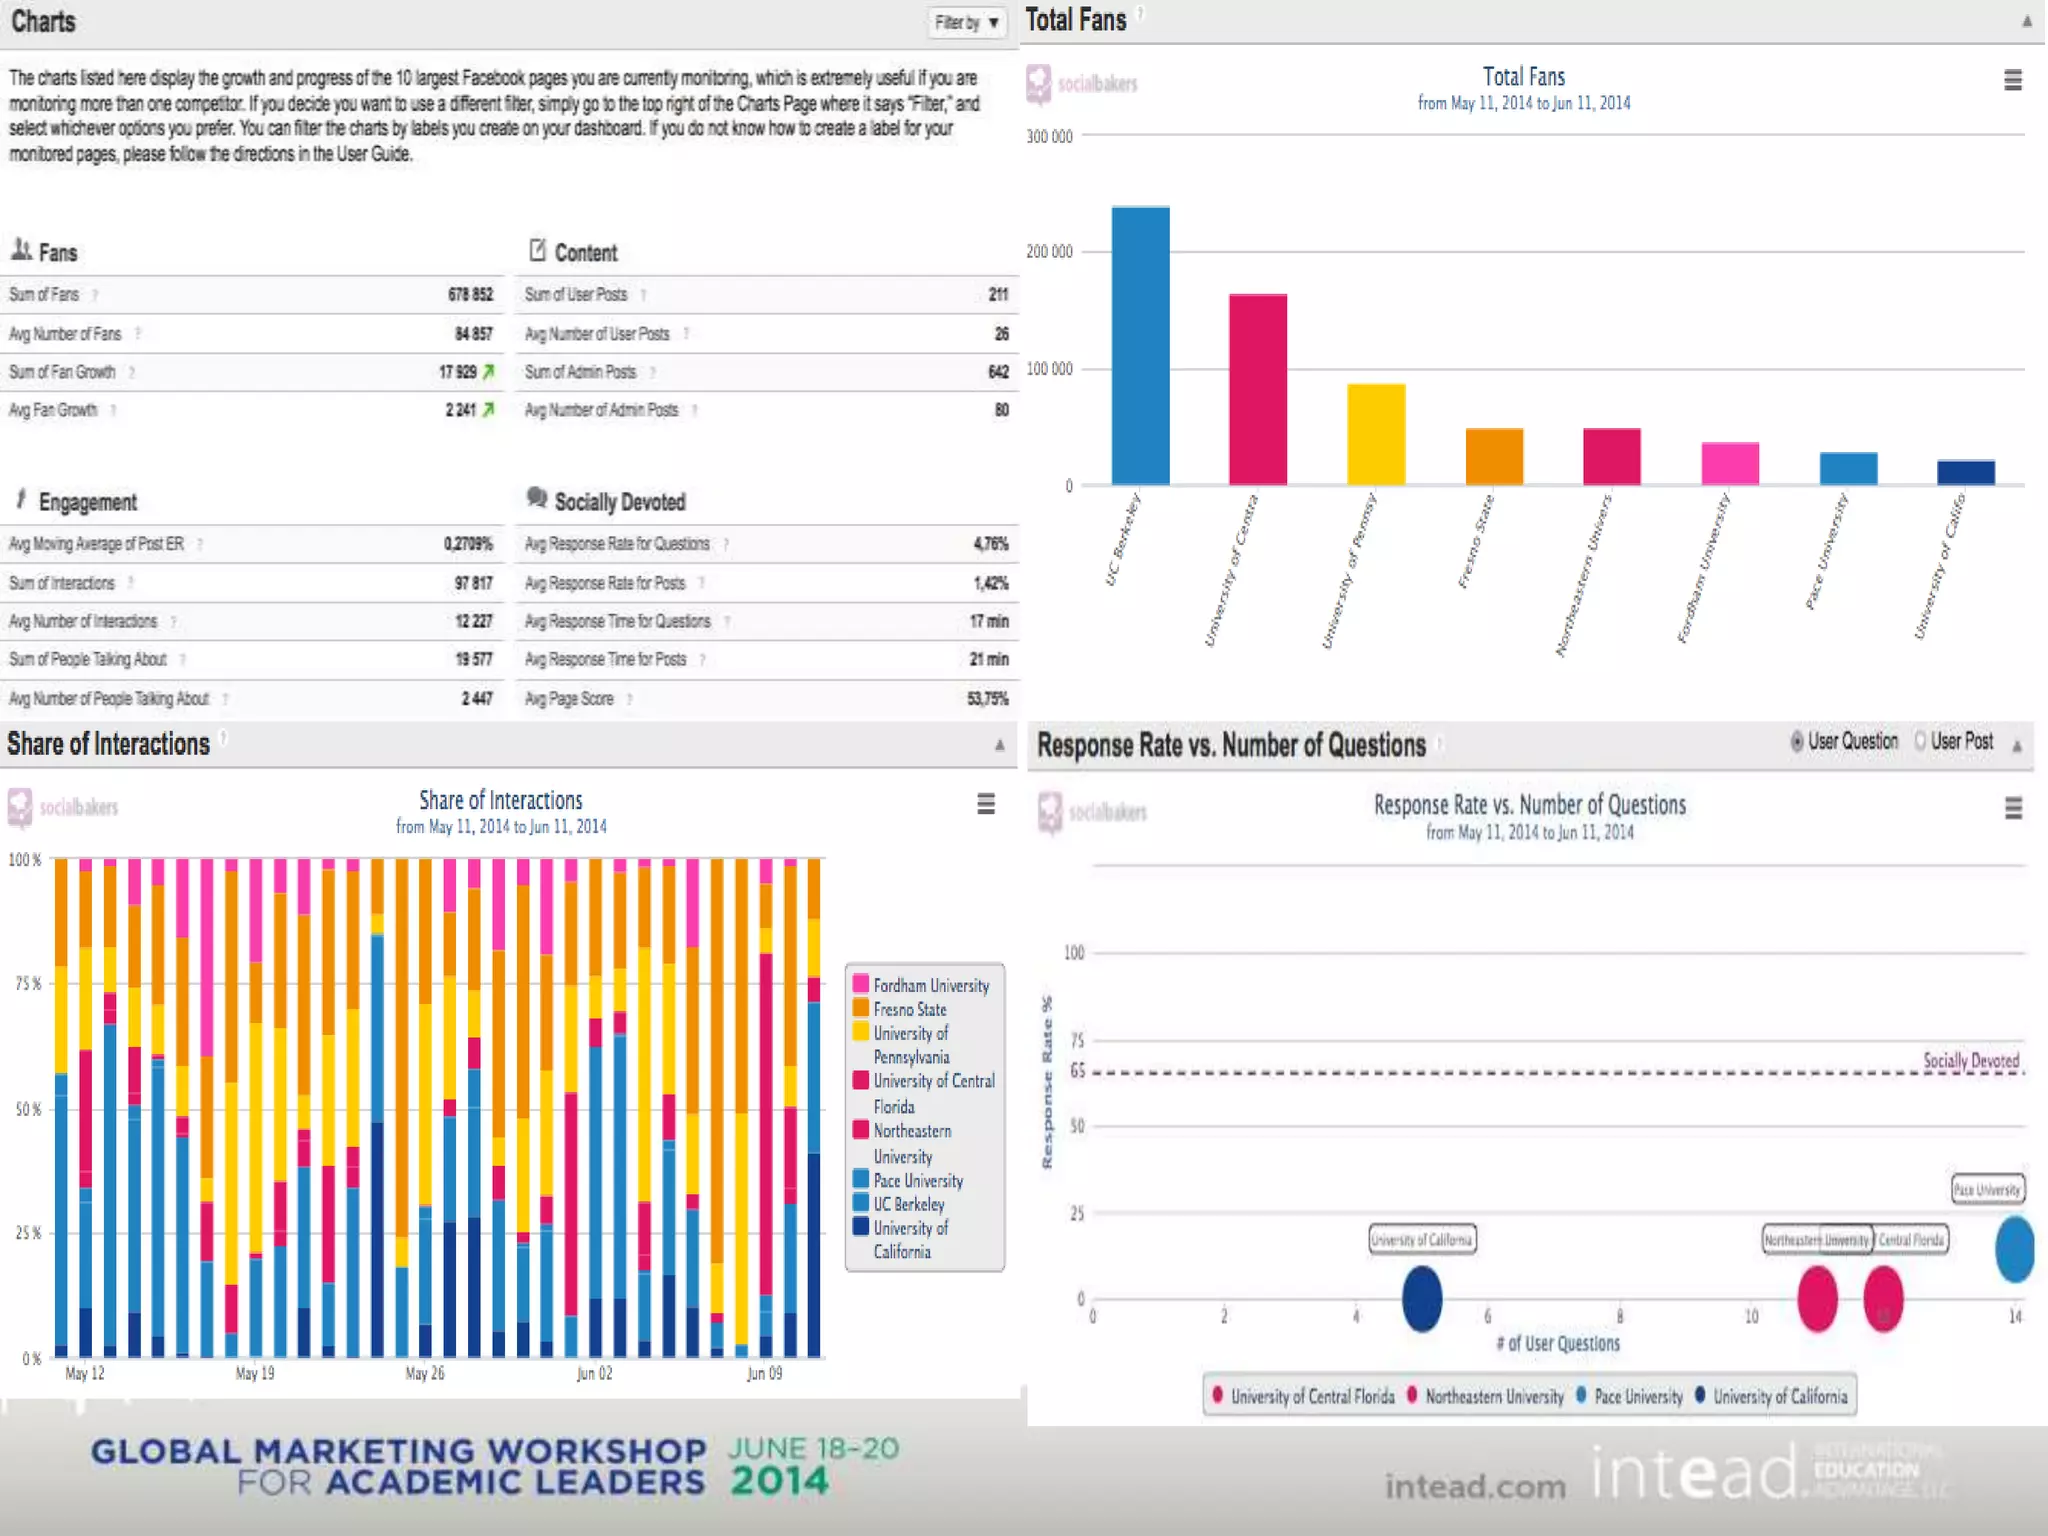The width and height of the screenshot is (2048, 1536).
Task: Click Northeastern University legend entry below scatter chart
Action: (1493, 1396)
